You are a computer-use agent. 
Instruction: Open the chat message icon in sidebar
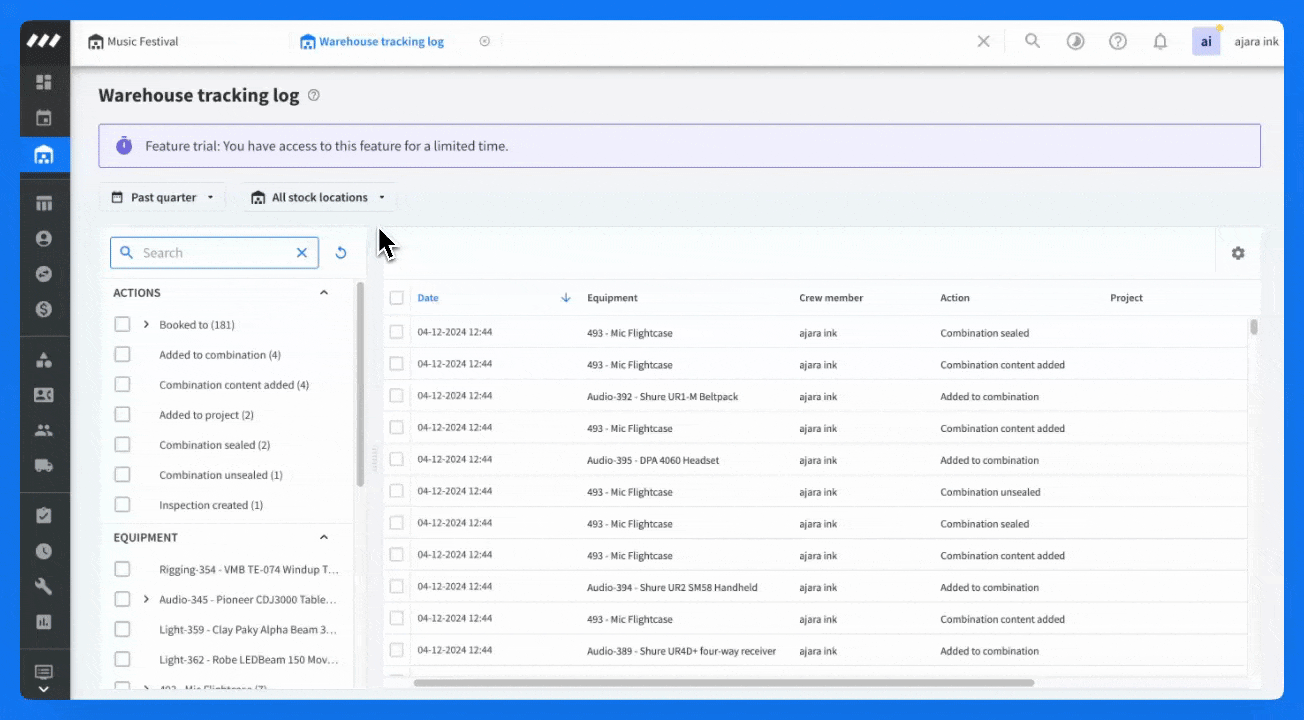tap(44, 672)
